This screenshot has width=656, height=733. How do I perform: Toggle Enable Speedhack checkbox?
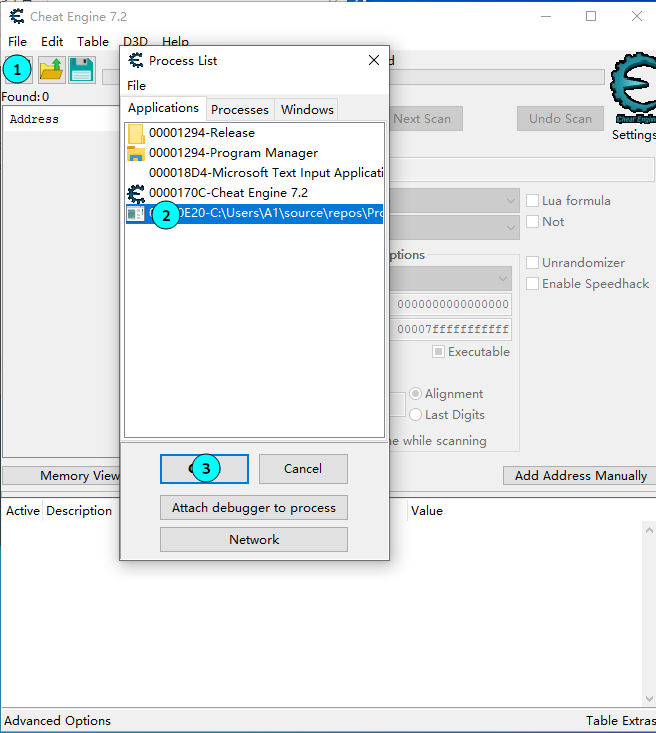tap(533, 284)
